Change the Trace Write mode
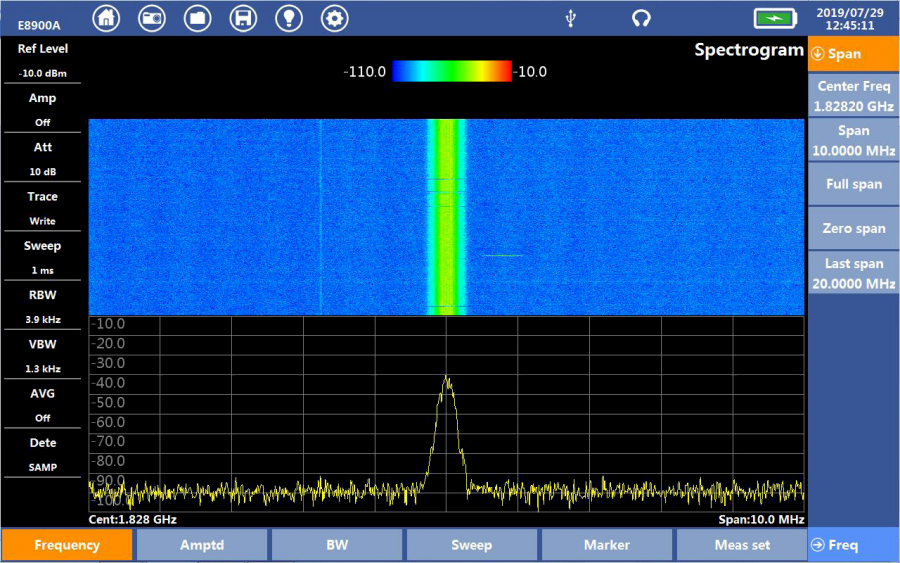The image size is (900, 563). [42, 208]
